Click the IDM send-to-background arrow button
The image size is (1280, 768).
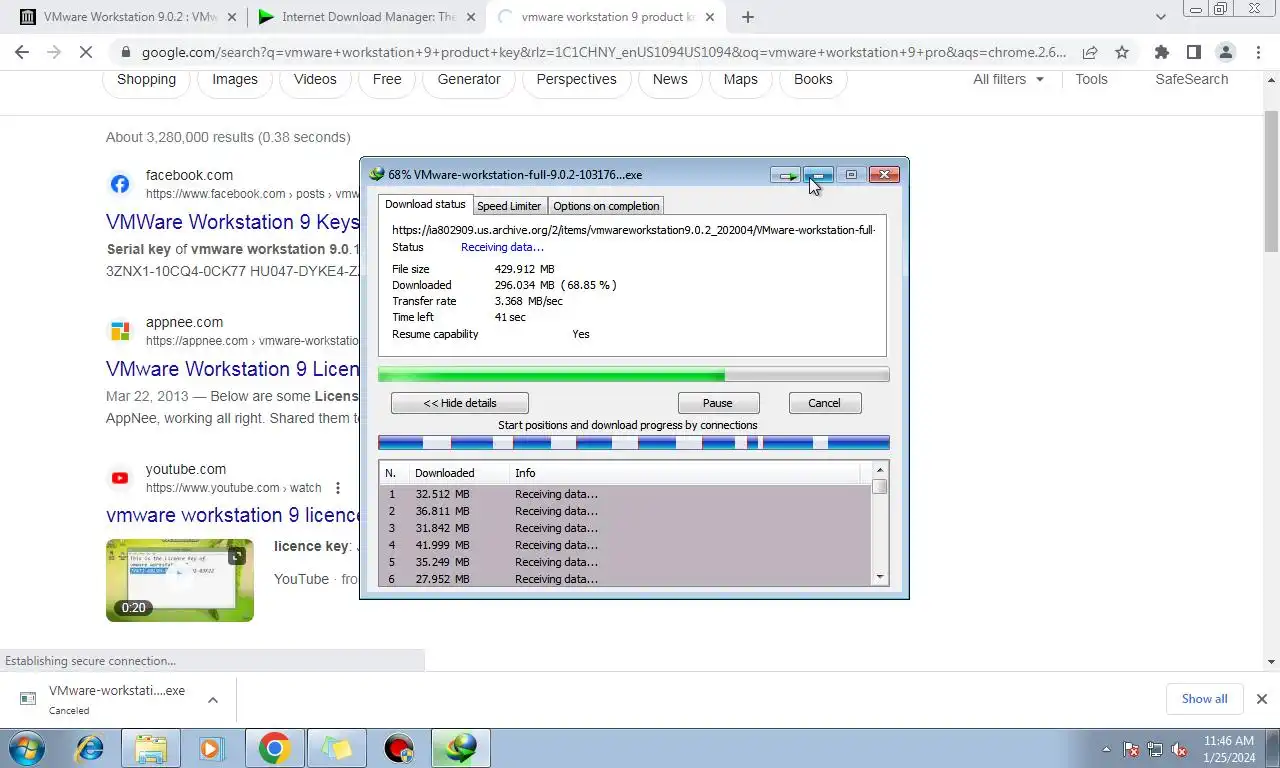coord(785,175)
